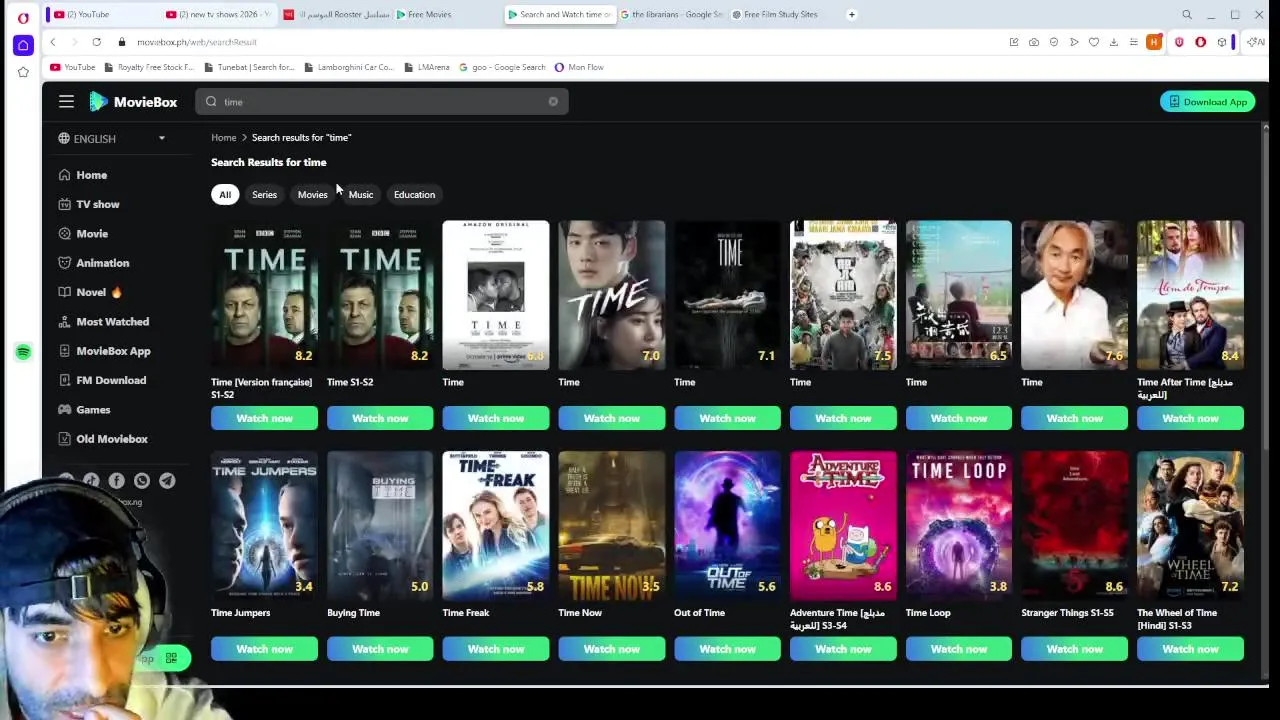Open Adventure Time poster thumbnail

click(x=843, y=526)
